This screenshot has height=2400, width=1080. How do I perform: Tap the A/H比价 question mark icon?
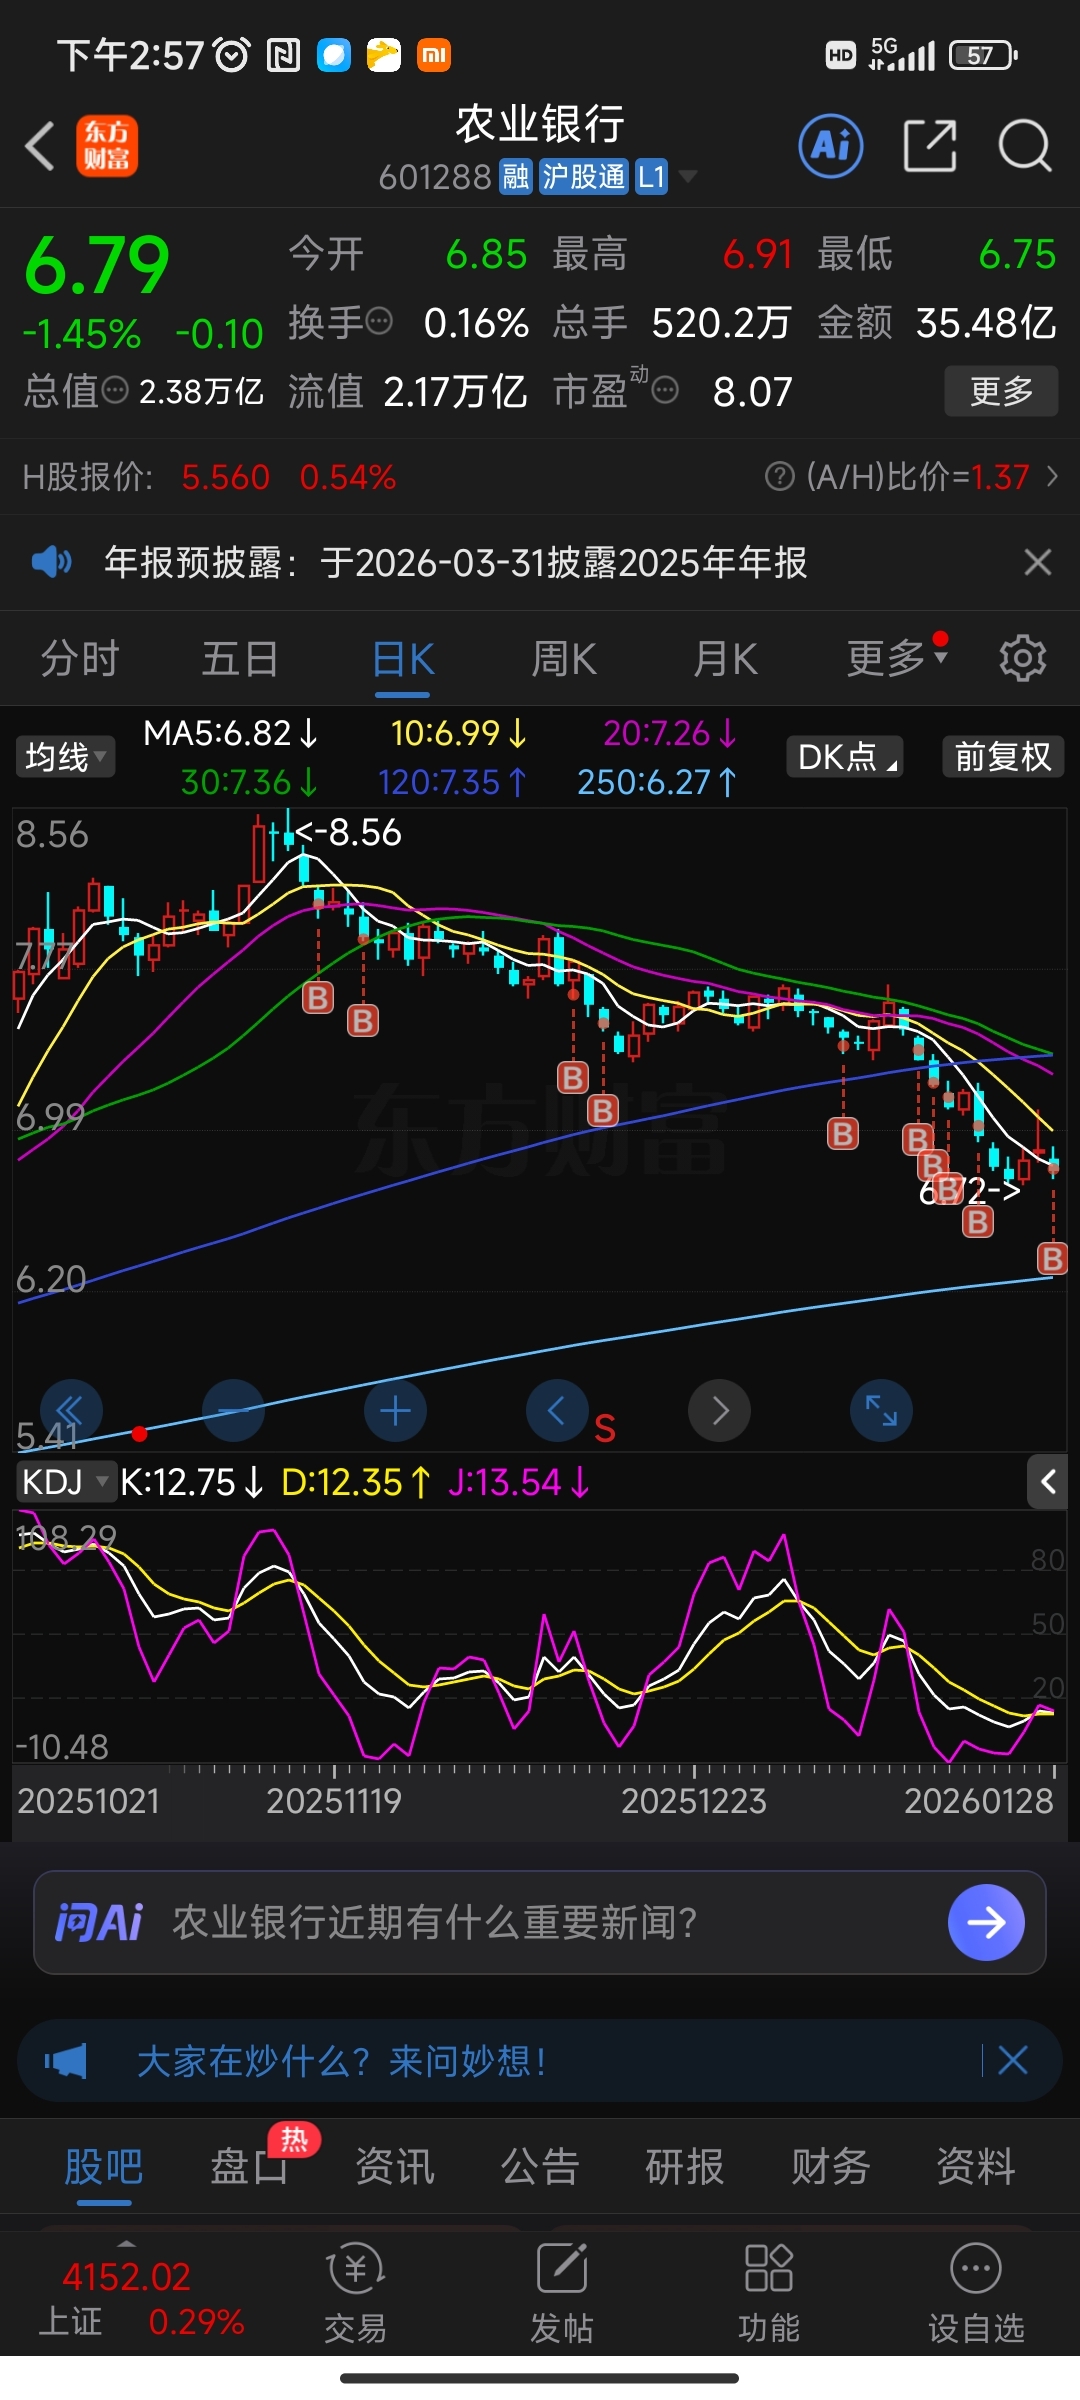coord(779,476)
